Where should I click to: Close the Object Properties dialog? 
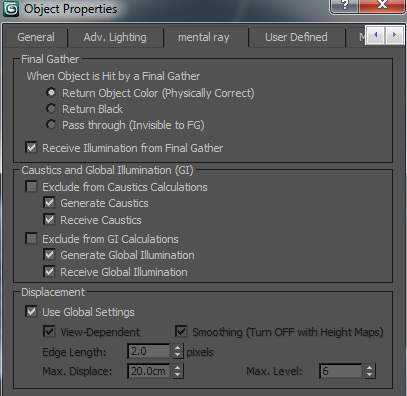pos(382,6)
